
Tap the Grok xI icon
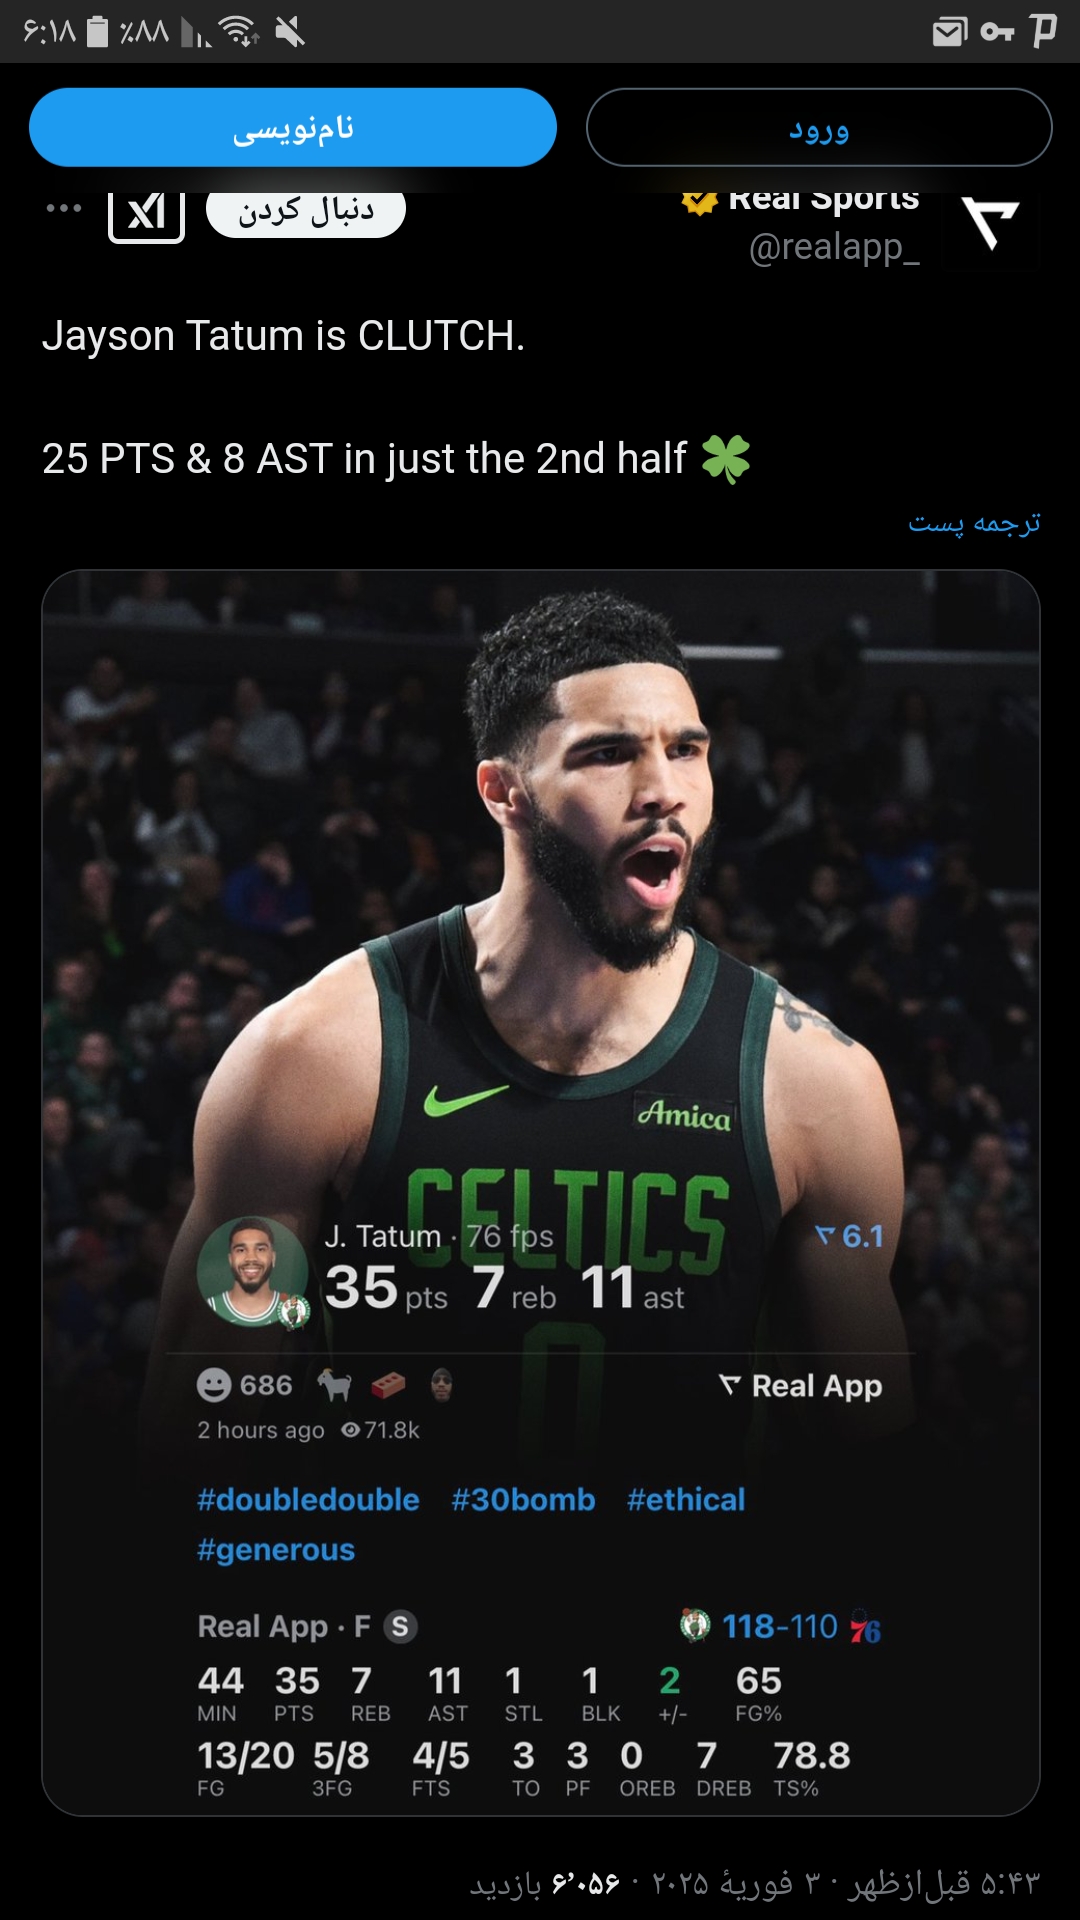click(147, 213)
